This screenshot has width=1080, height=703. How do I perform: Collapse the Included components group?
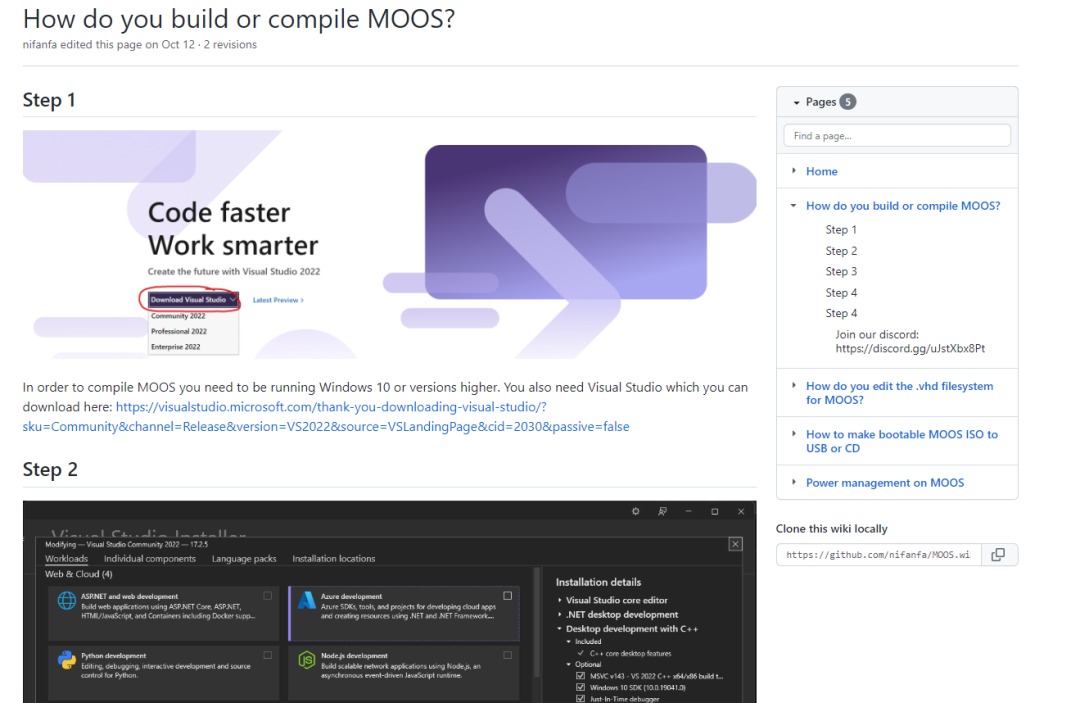(569, 641)
